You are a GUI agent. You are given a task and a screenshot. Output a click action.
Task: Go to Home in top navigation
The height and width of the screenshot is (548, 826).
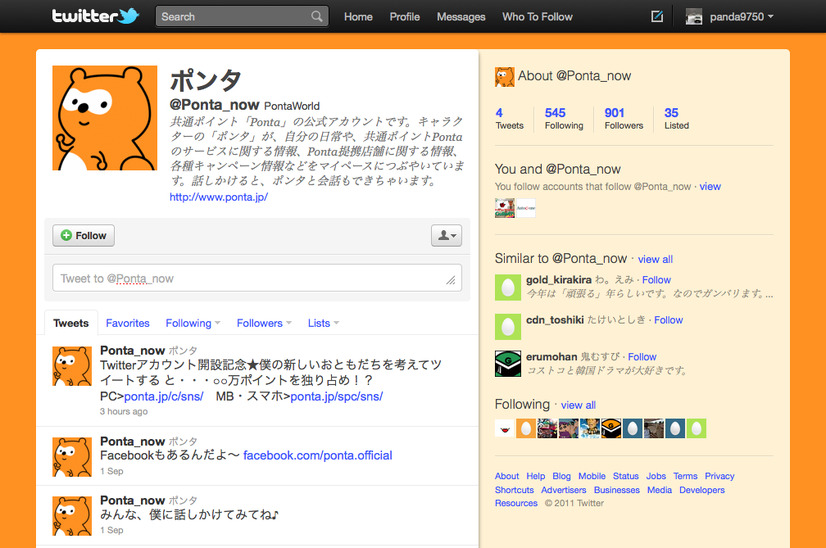click(358, 17)
